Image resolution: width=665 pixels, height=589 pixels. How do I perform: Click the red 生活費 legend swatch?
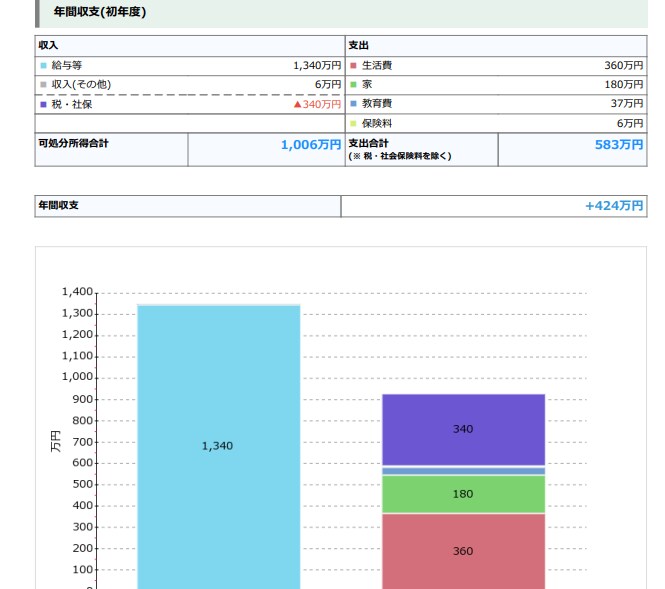coord(353,66)
